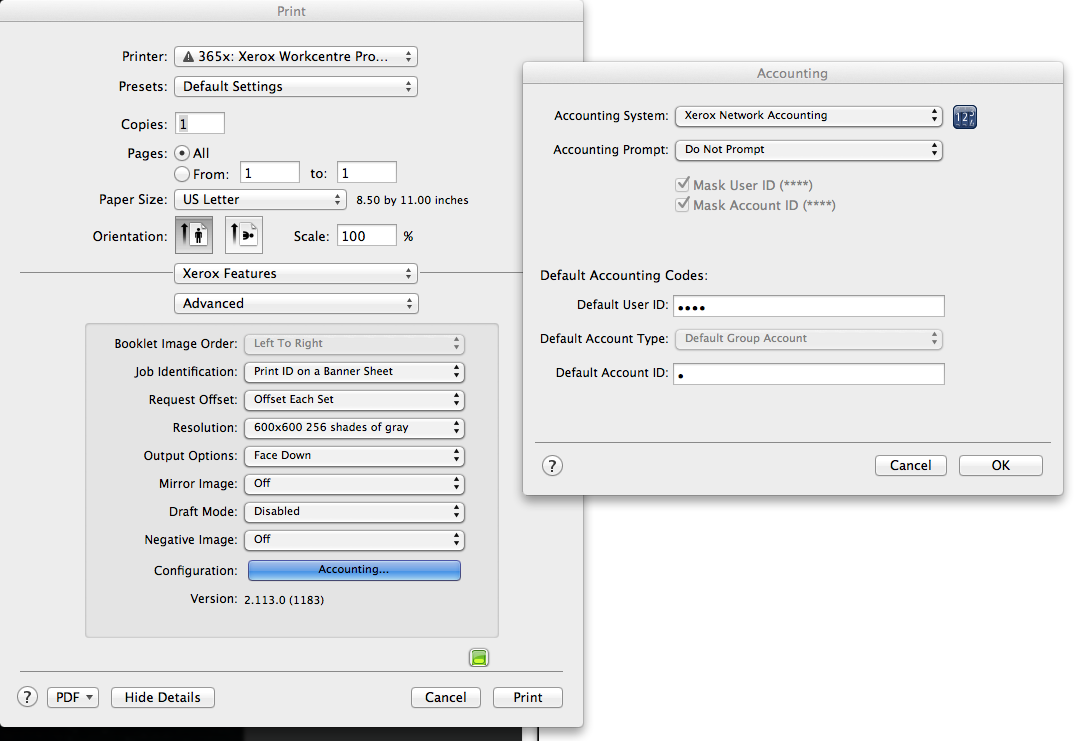The image size is (1078, 741).
Task: Click the Print button
Action: click(x=527, y=697)
